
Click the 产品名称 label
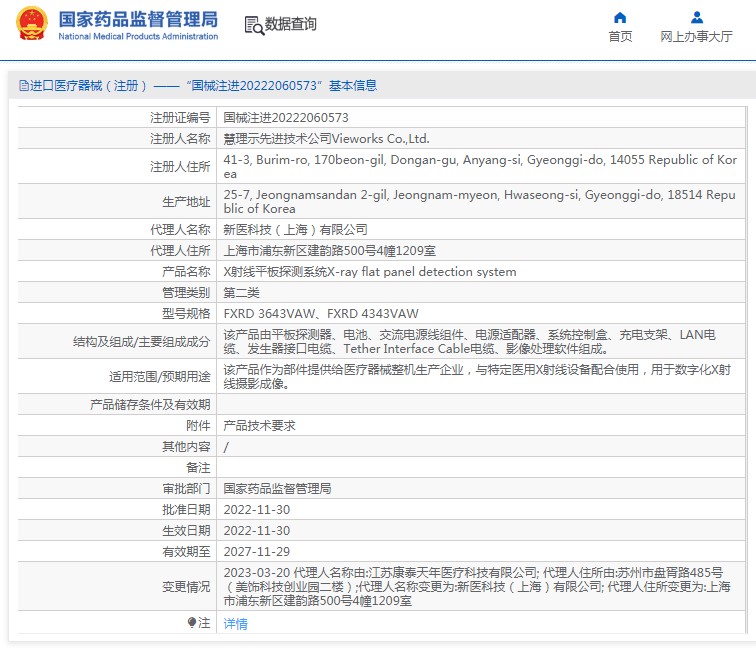point(186,272)
